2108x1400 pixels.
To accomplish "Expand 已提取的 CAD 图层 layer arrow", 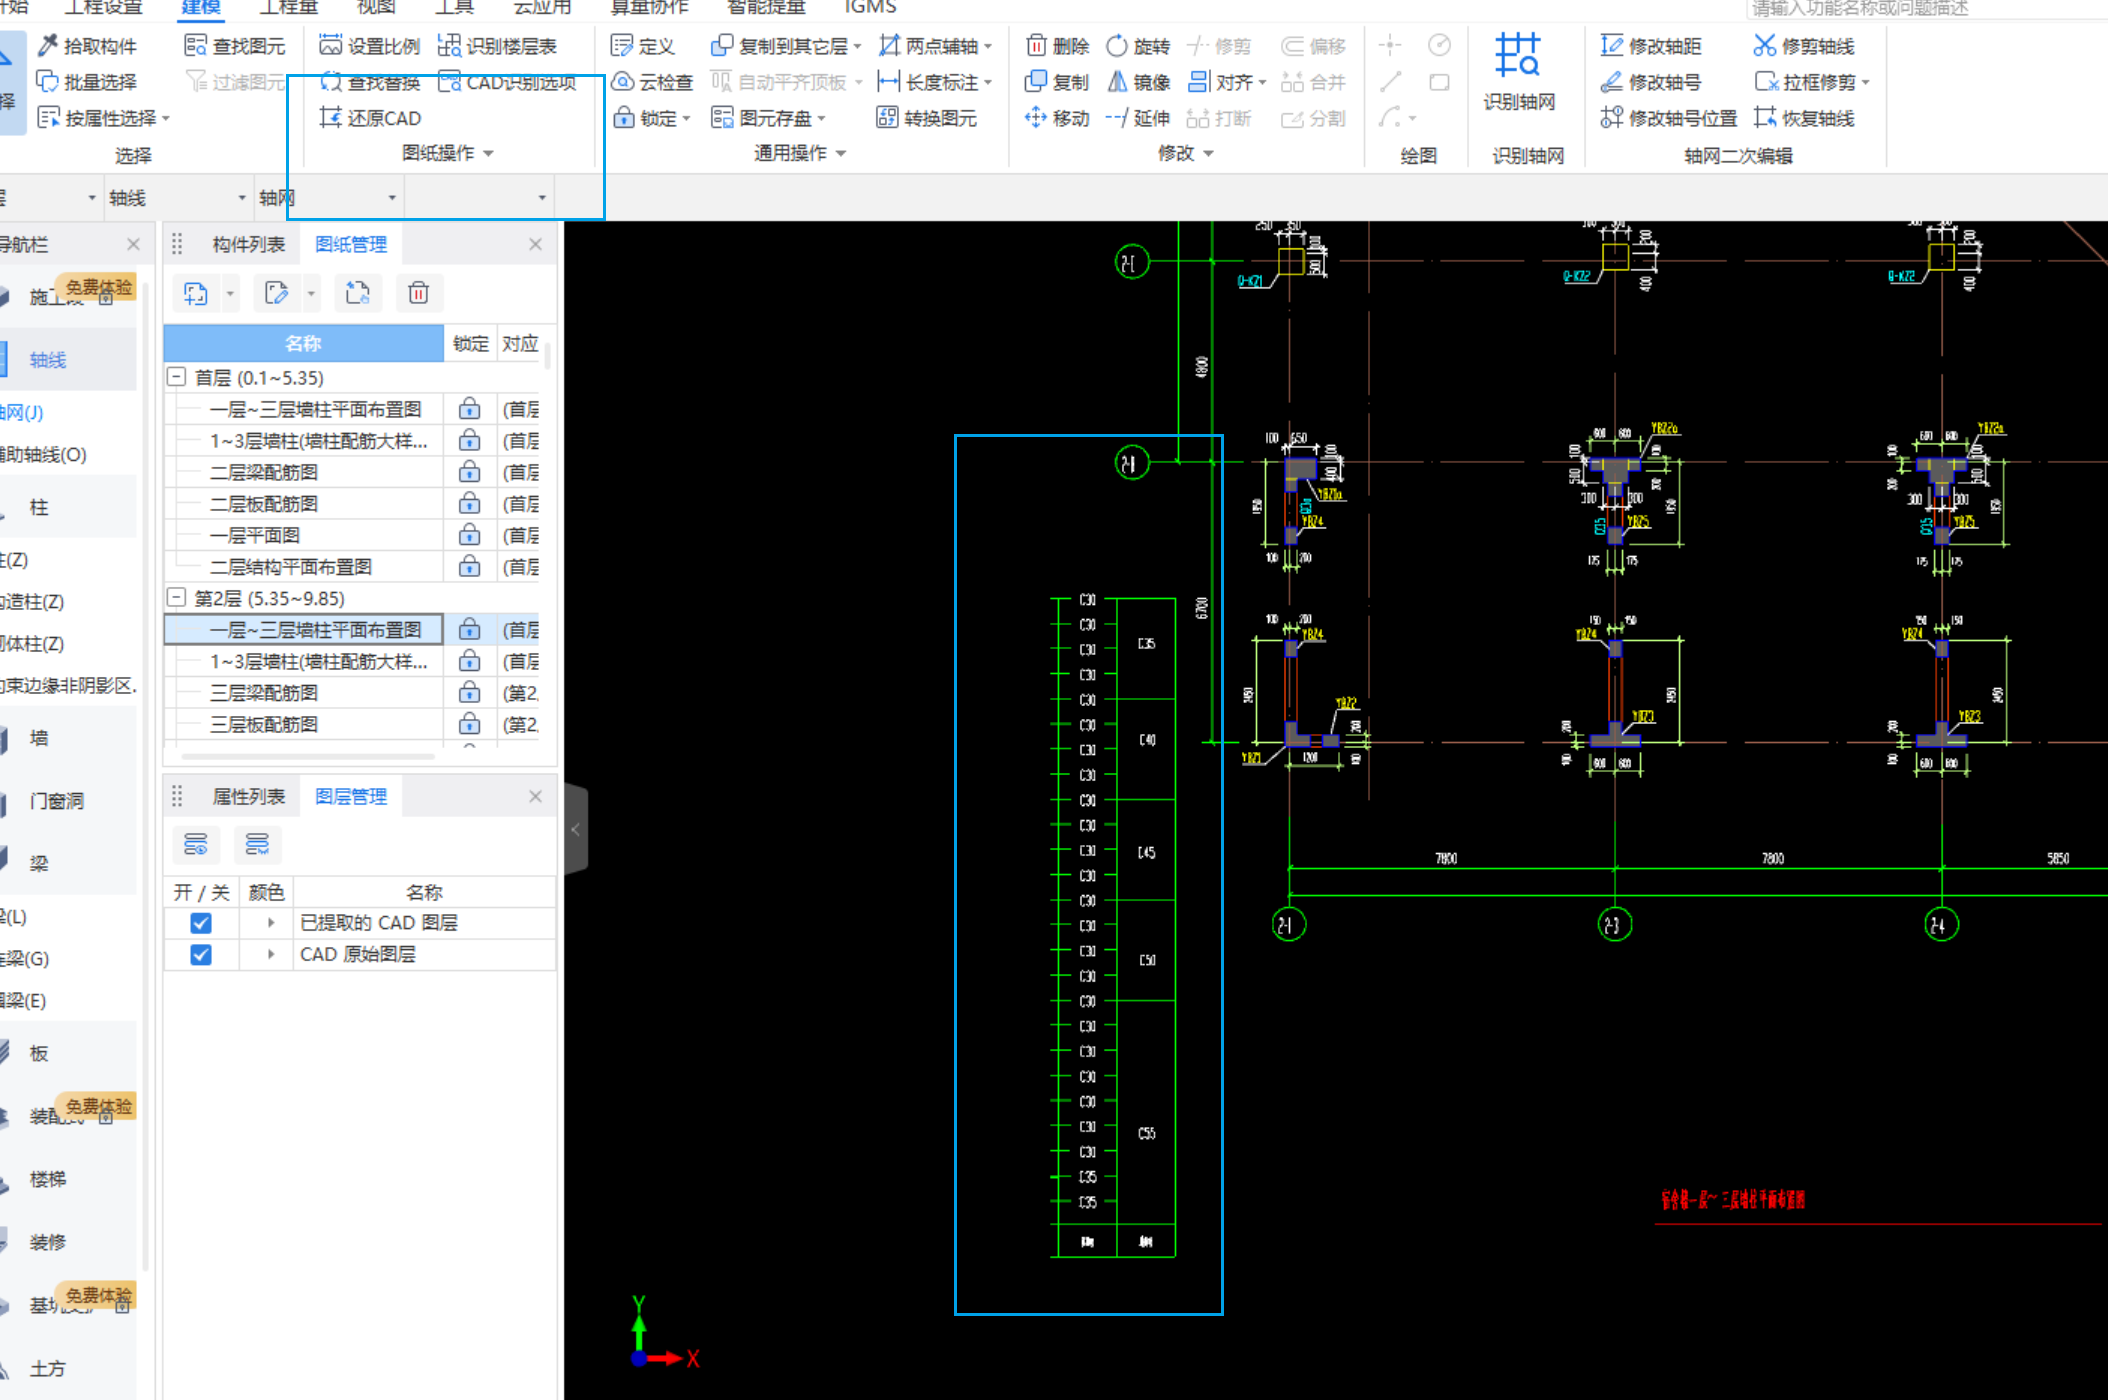I will coord(271,923).
